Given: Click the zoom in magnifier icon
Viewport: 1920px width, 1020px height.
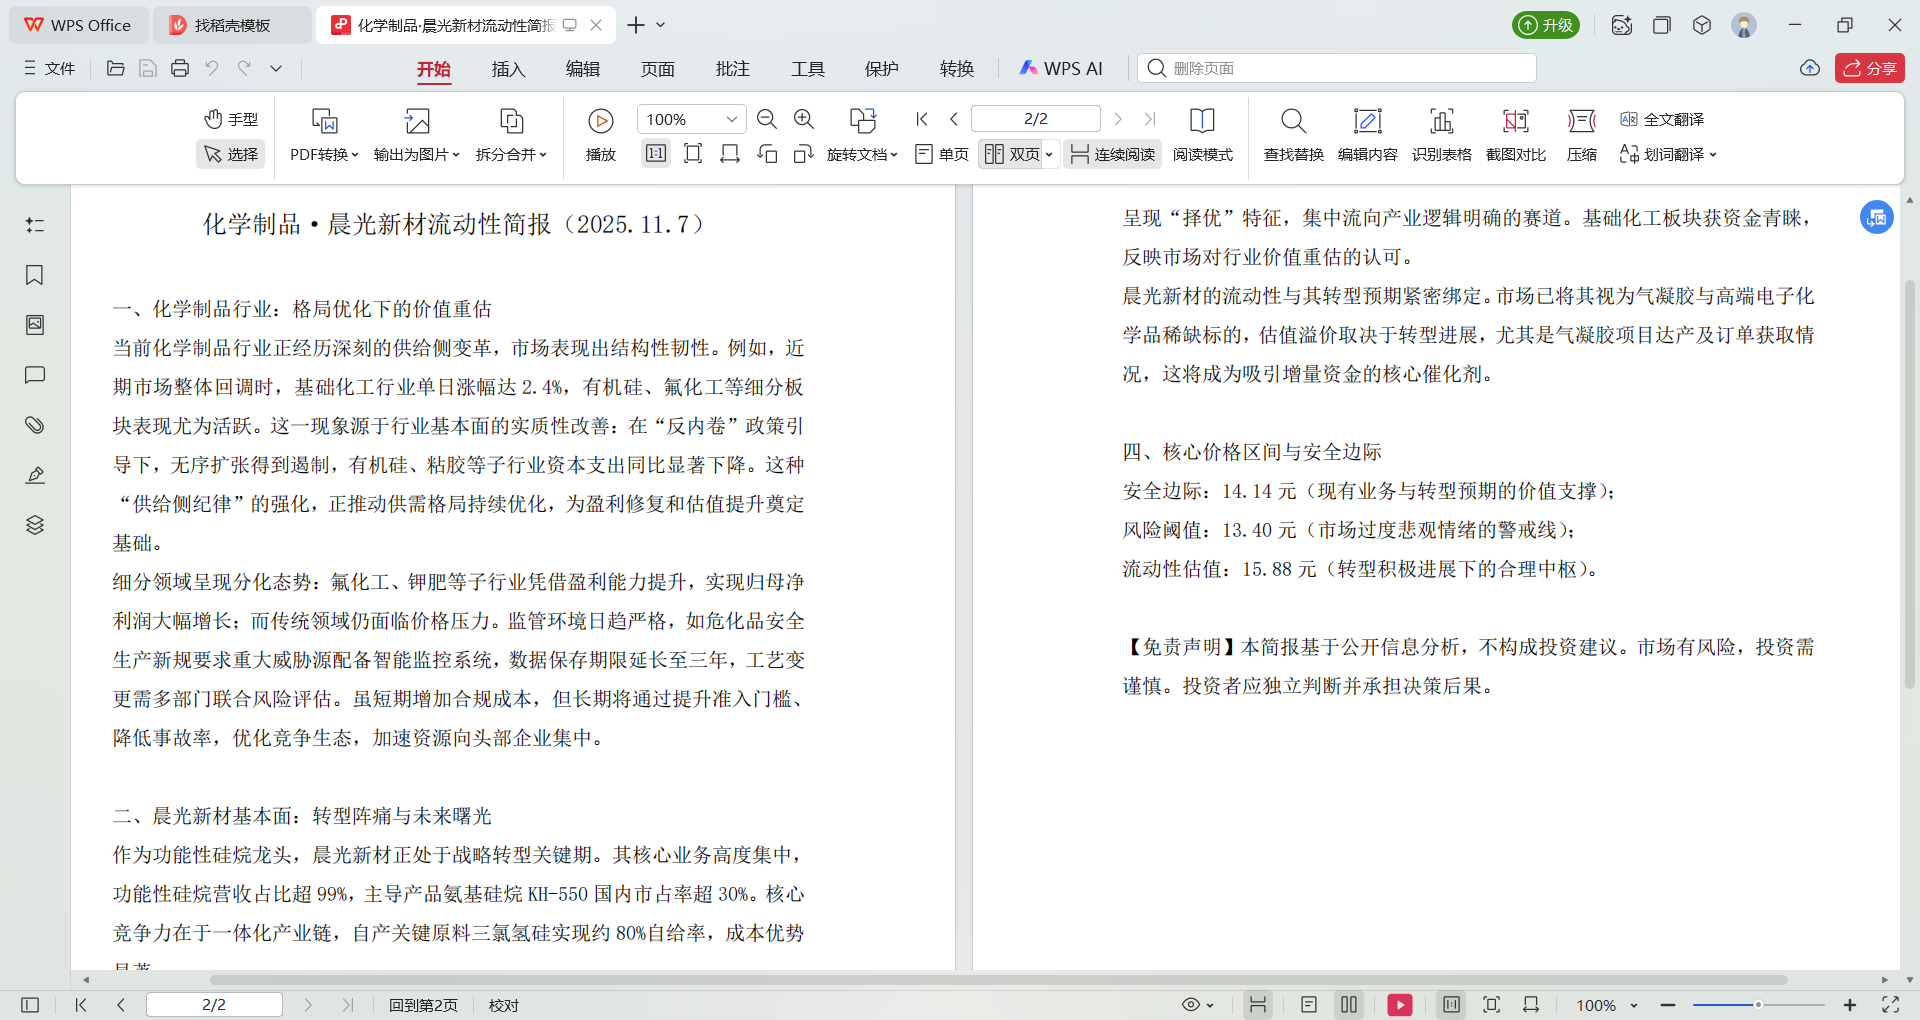Looking at the screenshot, I should point(803,120).
